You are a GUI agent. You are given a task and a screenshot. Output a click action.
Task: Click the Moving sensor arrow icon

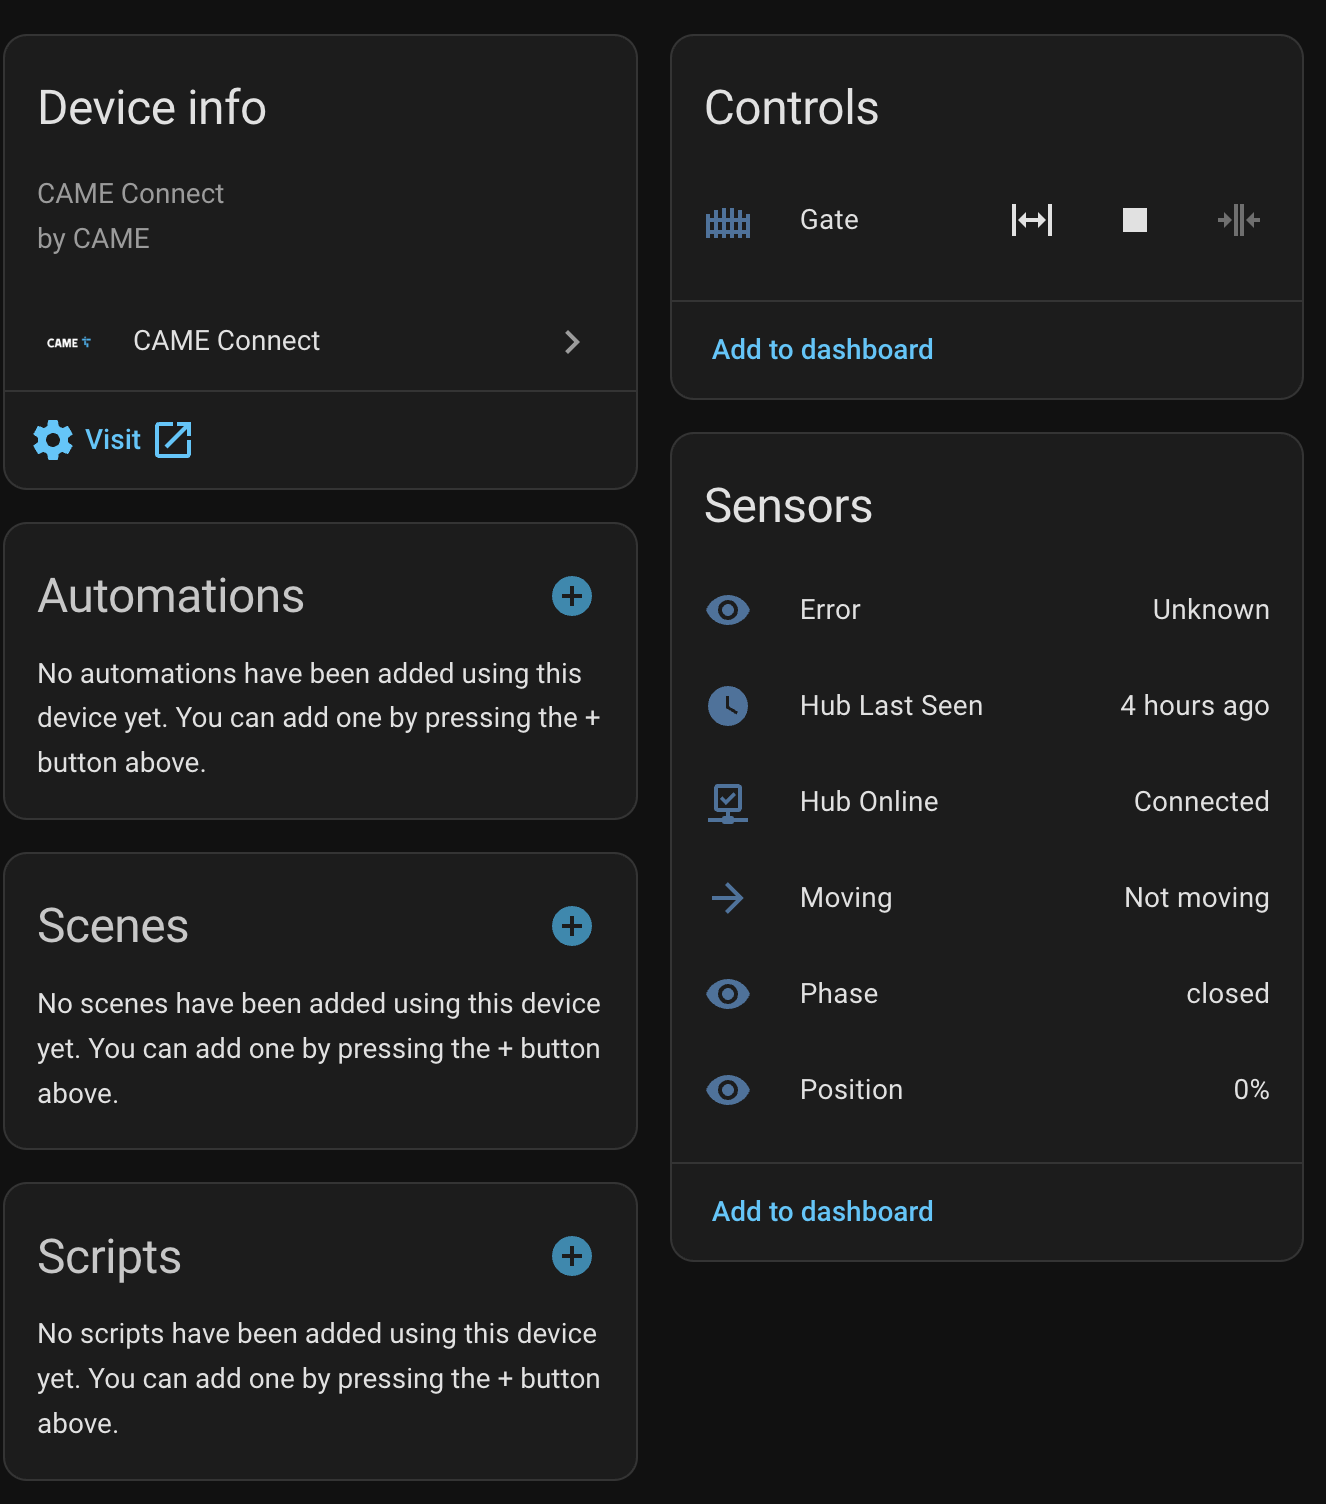728,898
